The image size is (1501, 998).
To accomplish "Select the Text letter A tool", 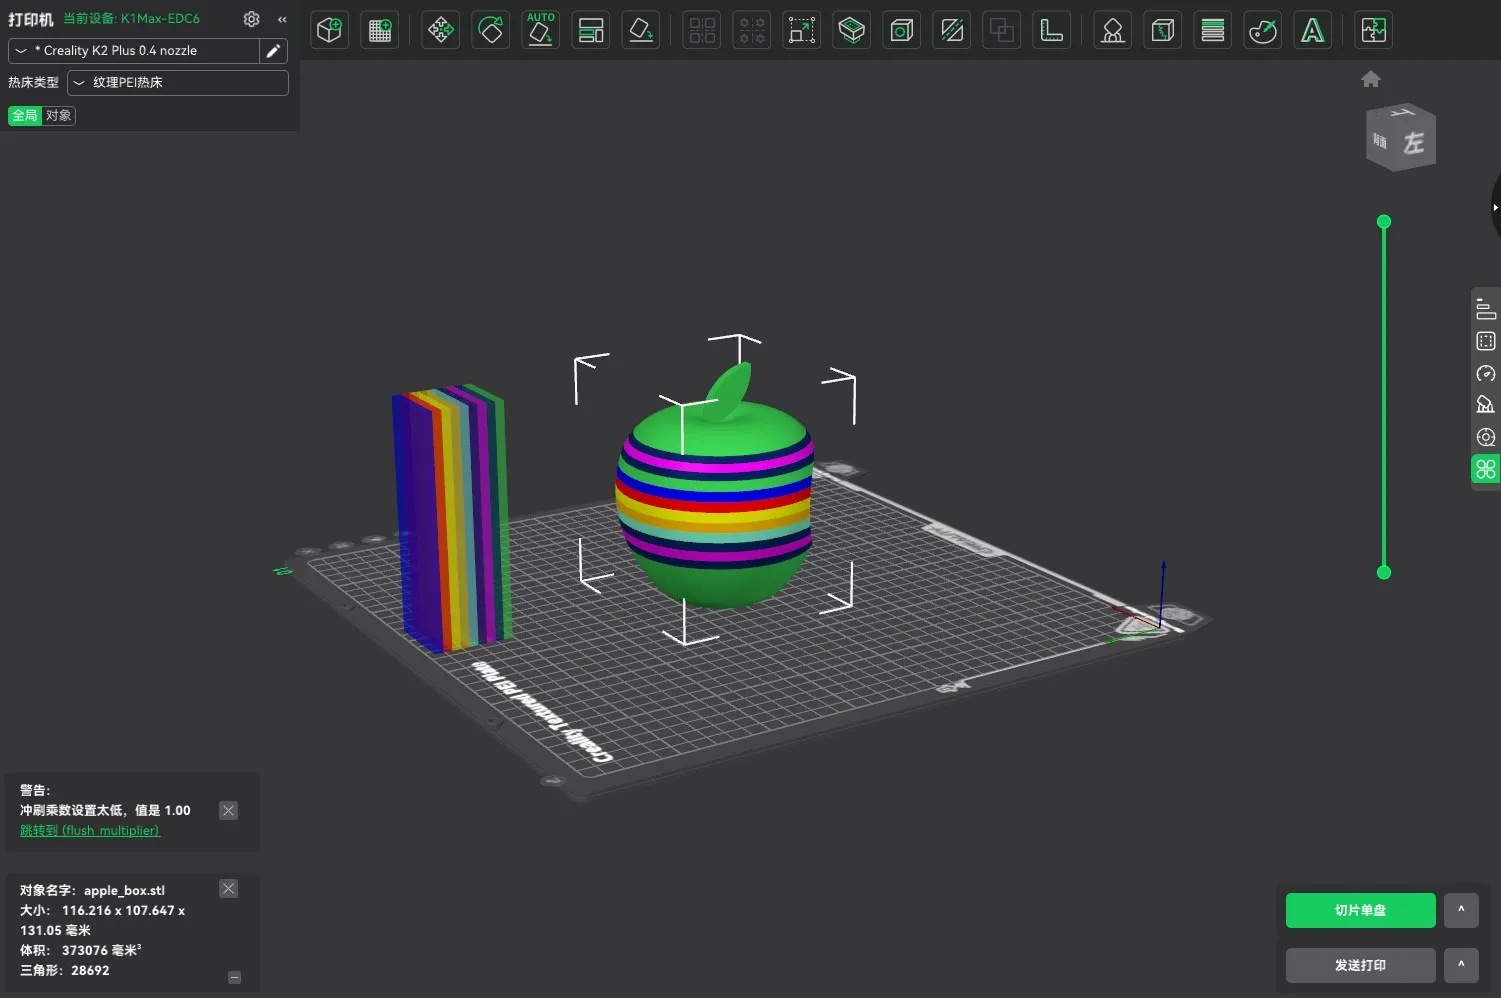I will point(1313,30).
